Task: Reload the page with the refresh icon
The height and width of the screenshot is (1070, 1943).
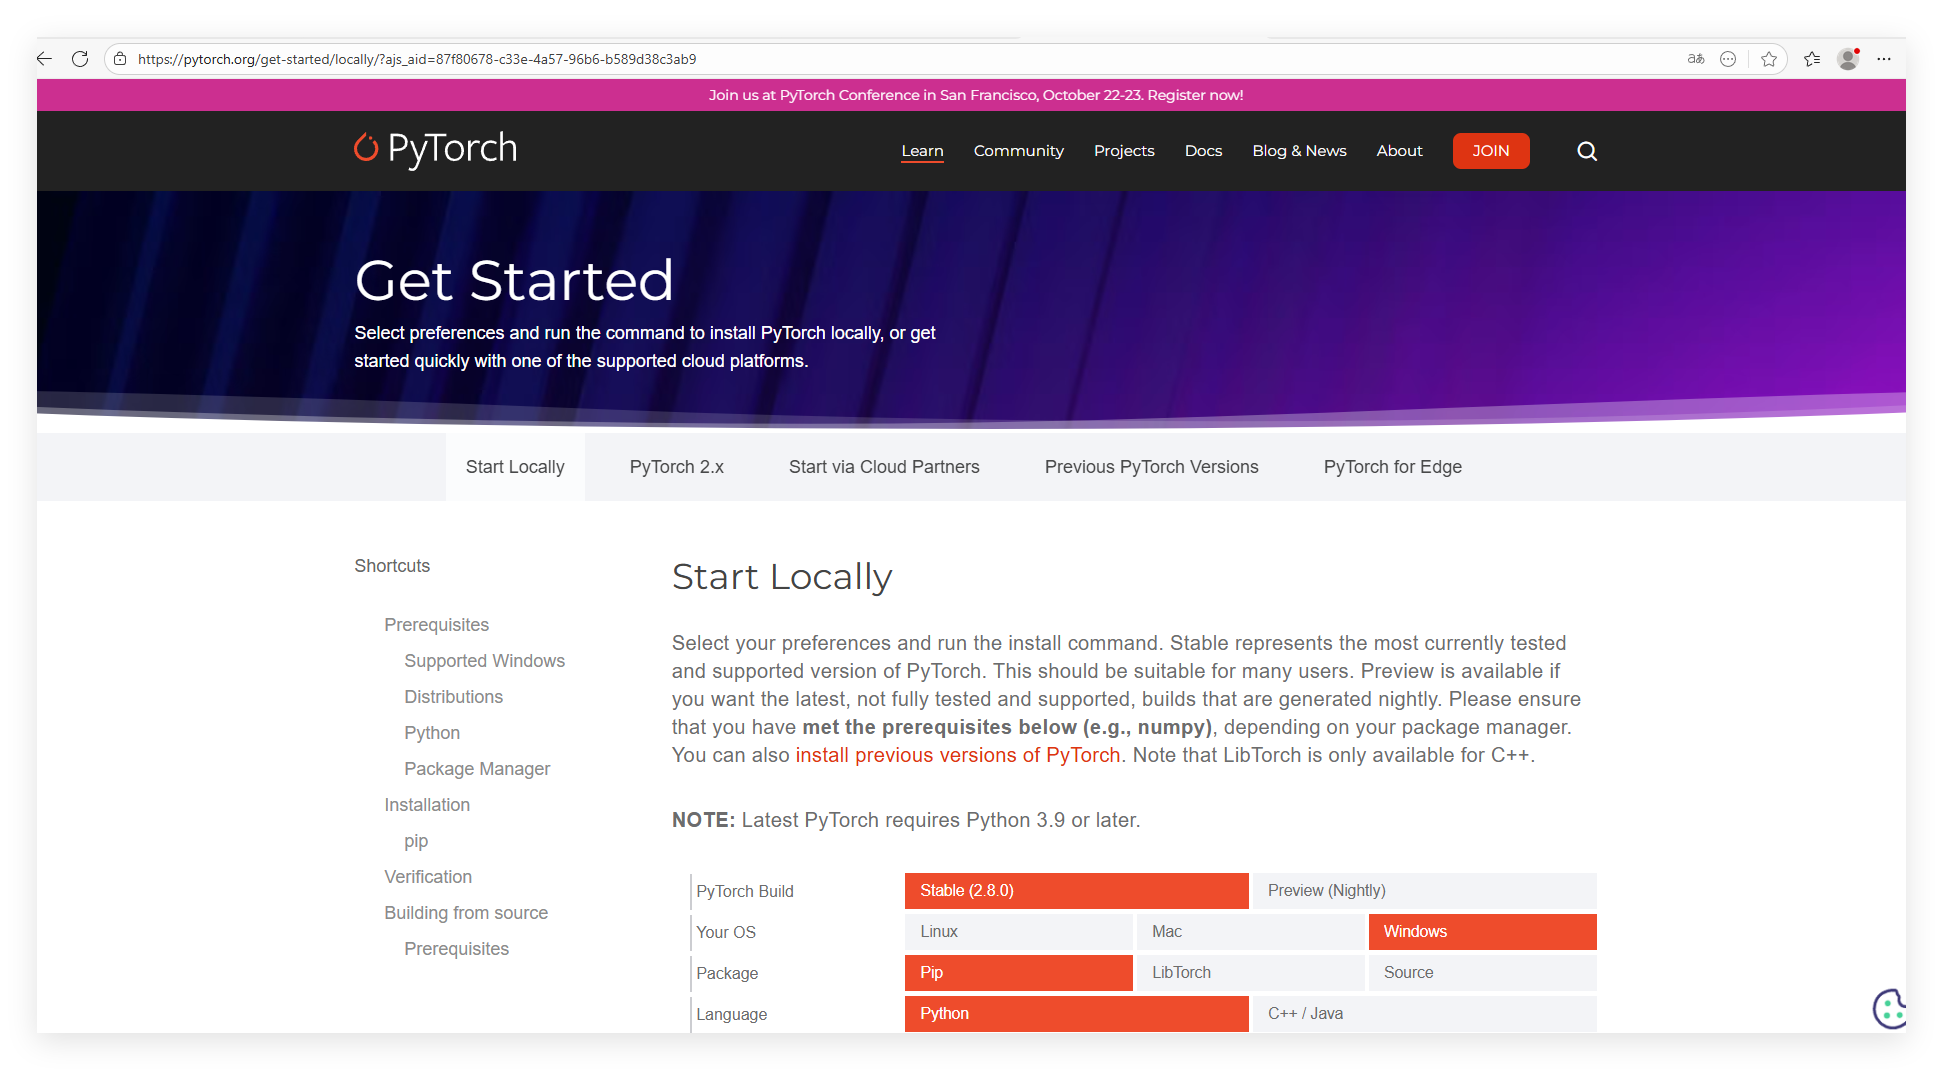Action: 81,59
